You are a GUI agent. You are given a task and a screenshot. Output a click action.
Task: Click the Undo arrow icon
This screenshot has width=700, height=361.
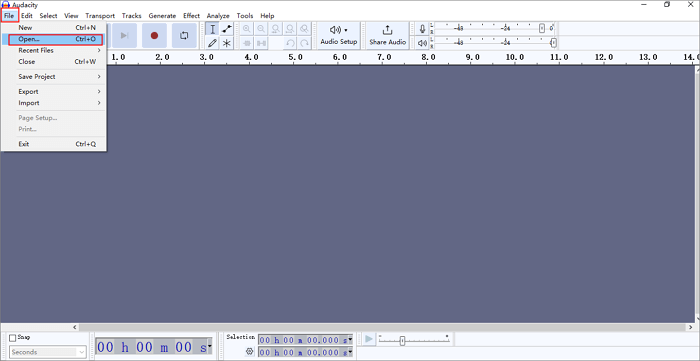pos(290,43)
